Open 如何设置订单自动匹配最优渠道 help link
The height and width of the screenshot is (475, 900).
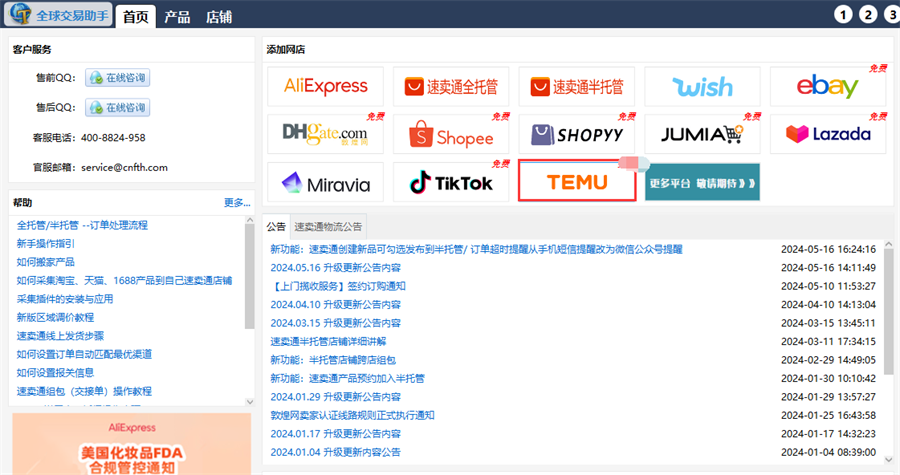coord(84,354)
